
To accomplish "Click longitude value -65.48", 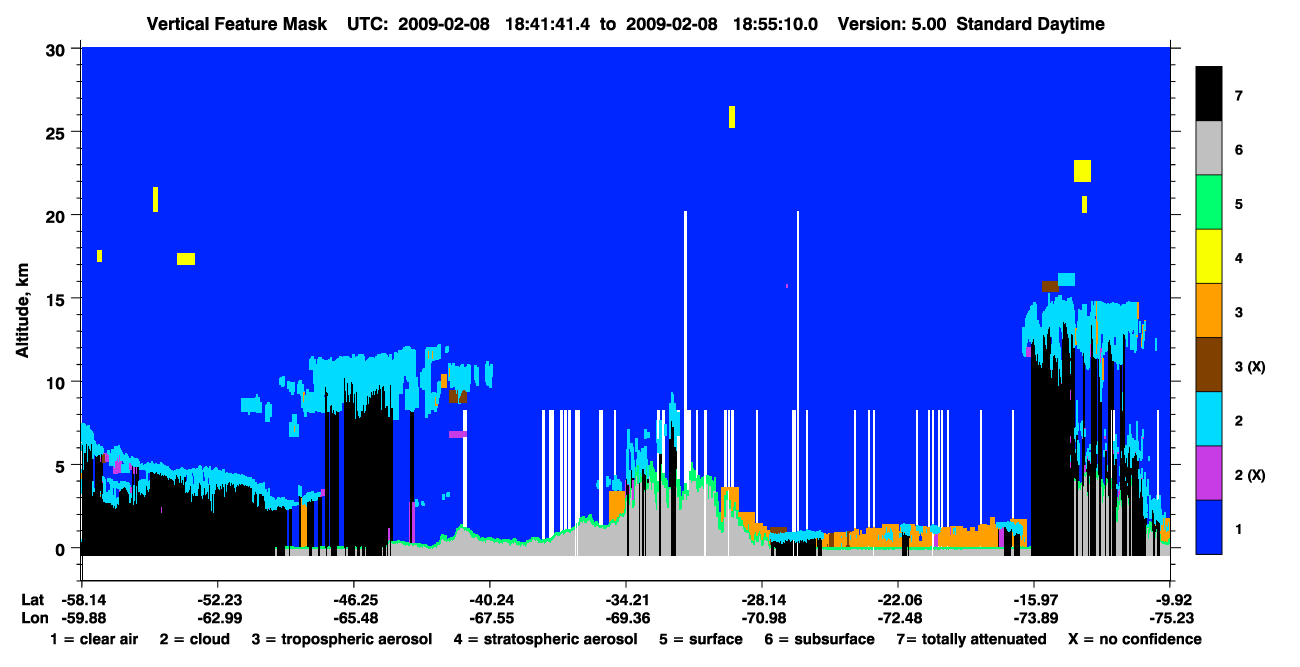I will coord(353,618).
